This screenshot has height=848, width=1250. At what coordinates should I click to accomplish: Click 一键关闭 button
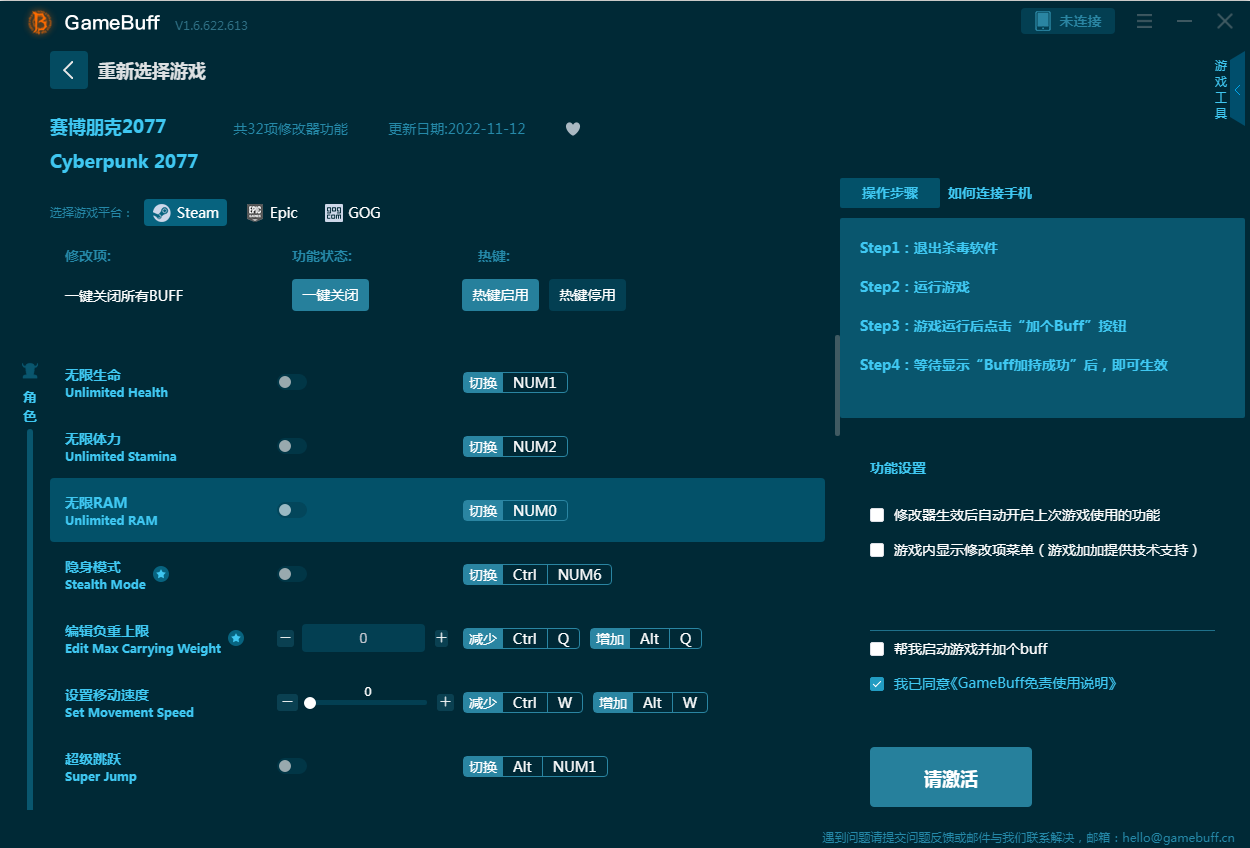pos(330,295)
